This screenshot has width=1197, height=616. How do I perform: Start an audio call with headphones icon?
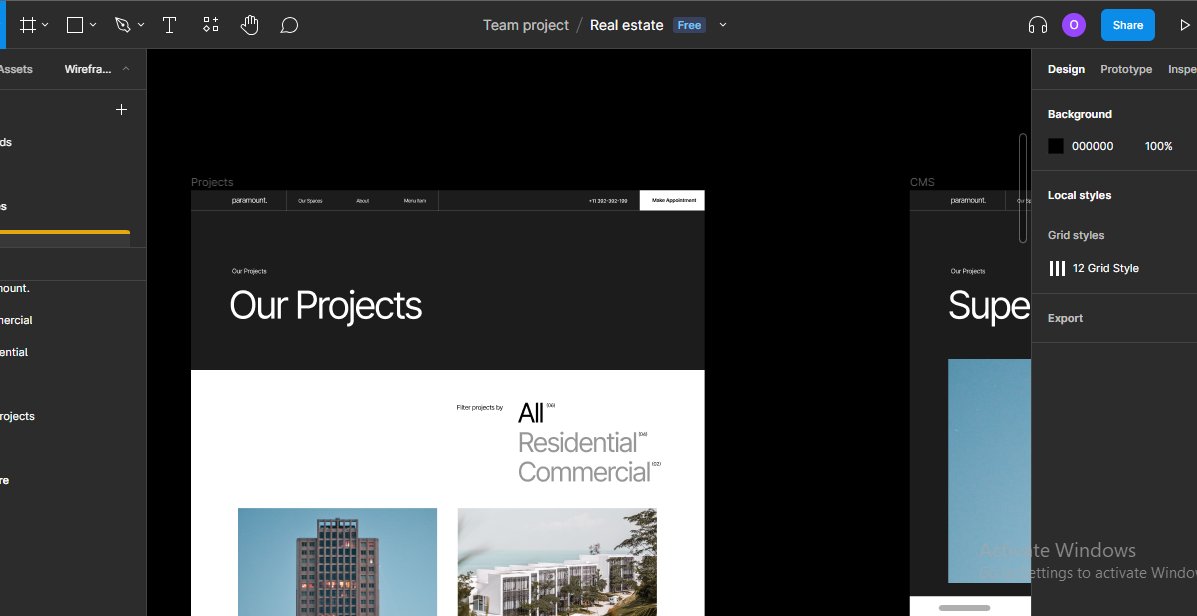(1037, 24)
